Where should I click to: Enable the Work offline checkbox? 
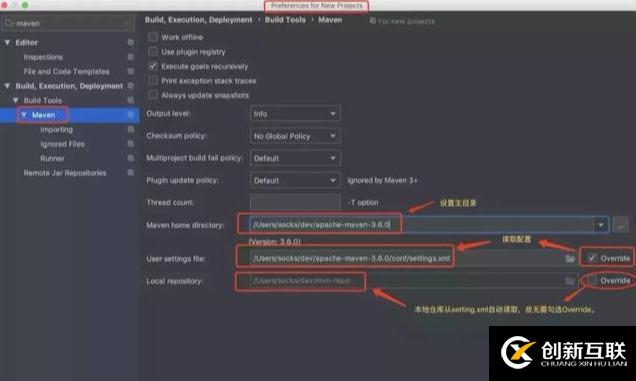click(x=153, y=37)
